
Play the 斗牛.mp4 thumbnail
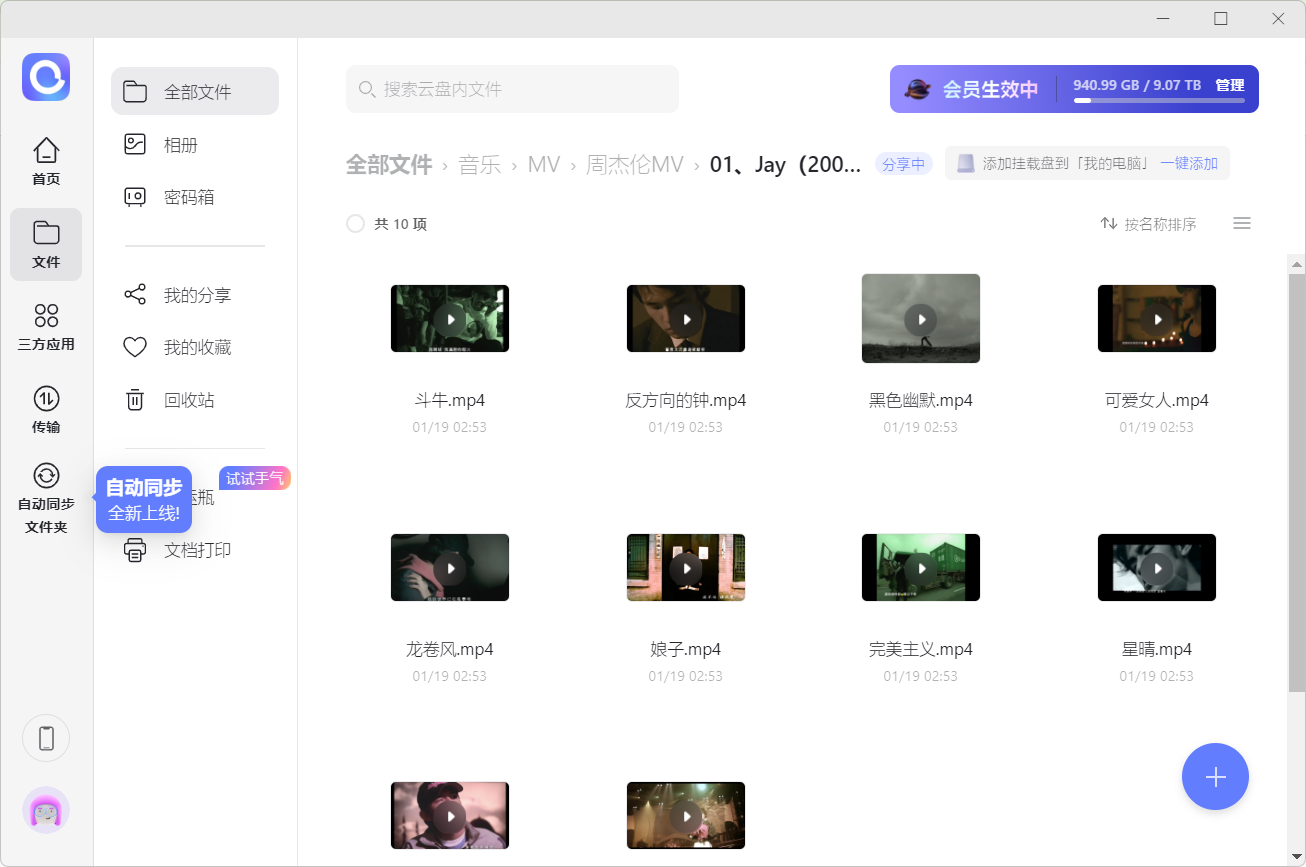[450, 319]
